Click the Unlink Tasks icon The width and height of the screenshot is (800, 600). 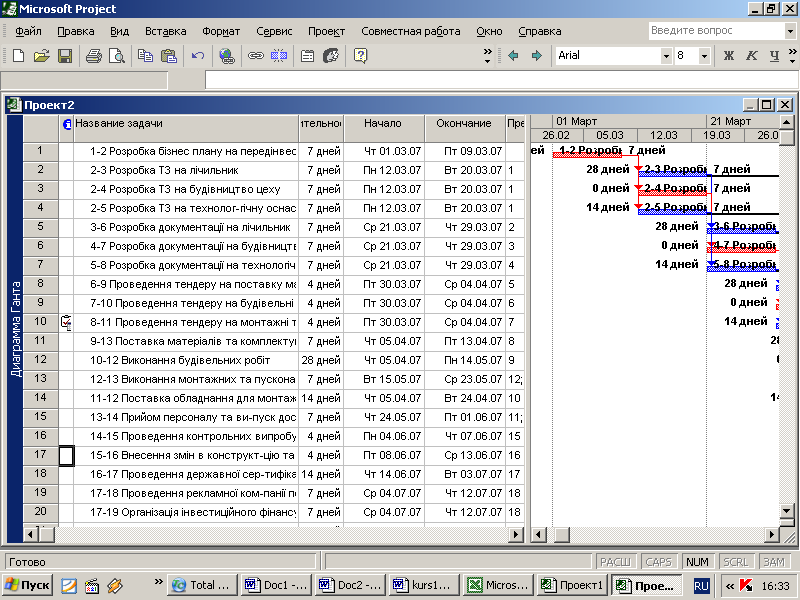[278, 56]
